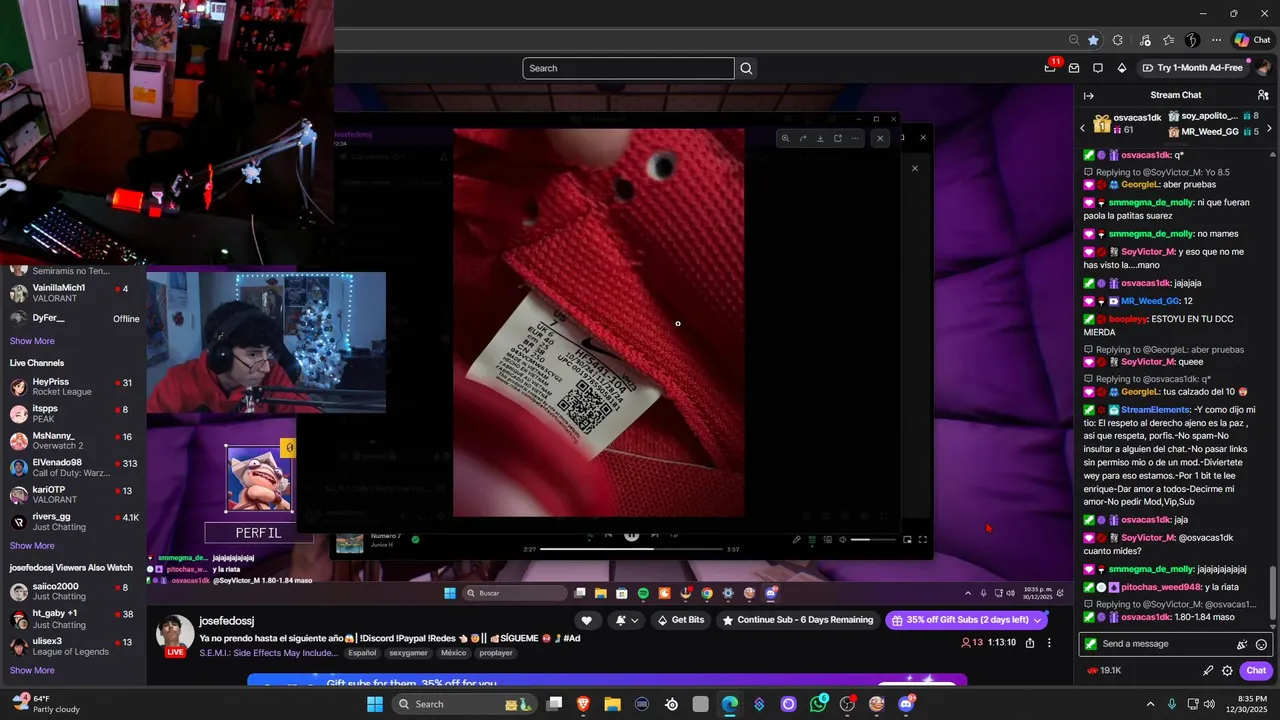This screenshot has width=1280, height=720.
Task: Select the México stream tag
Action: tap(454, 653)
